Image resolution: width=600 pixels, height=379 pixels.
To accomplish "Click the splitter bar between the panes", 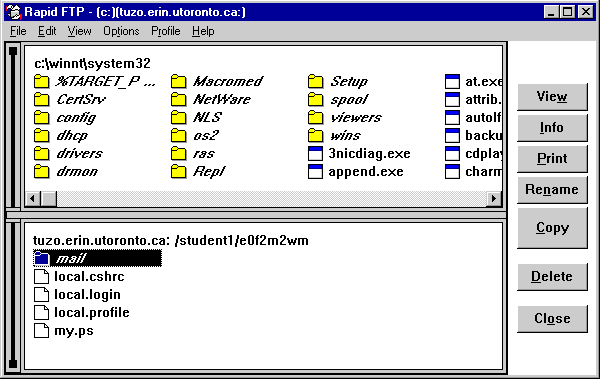I will pos(256,215).
